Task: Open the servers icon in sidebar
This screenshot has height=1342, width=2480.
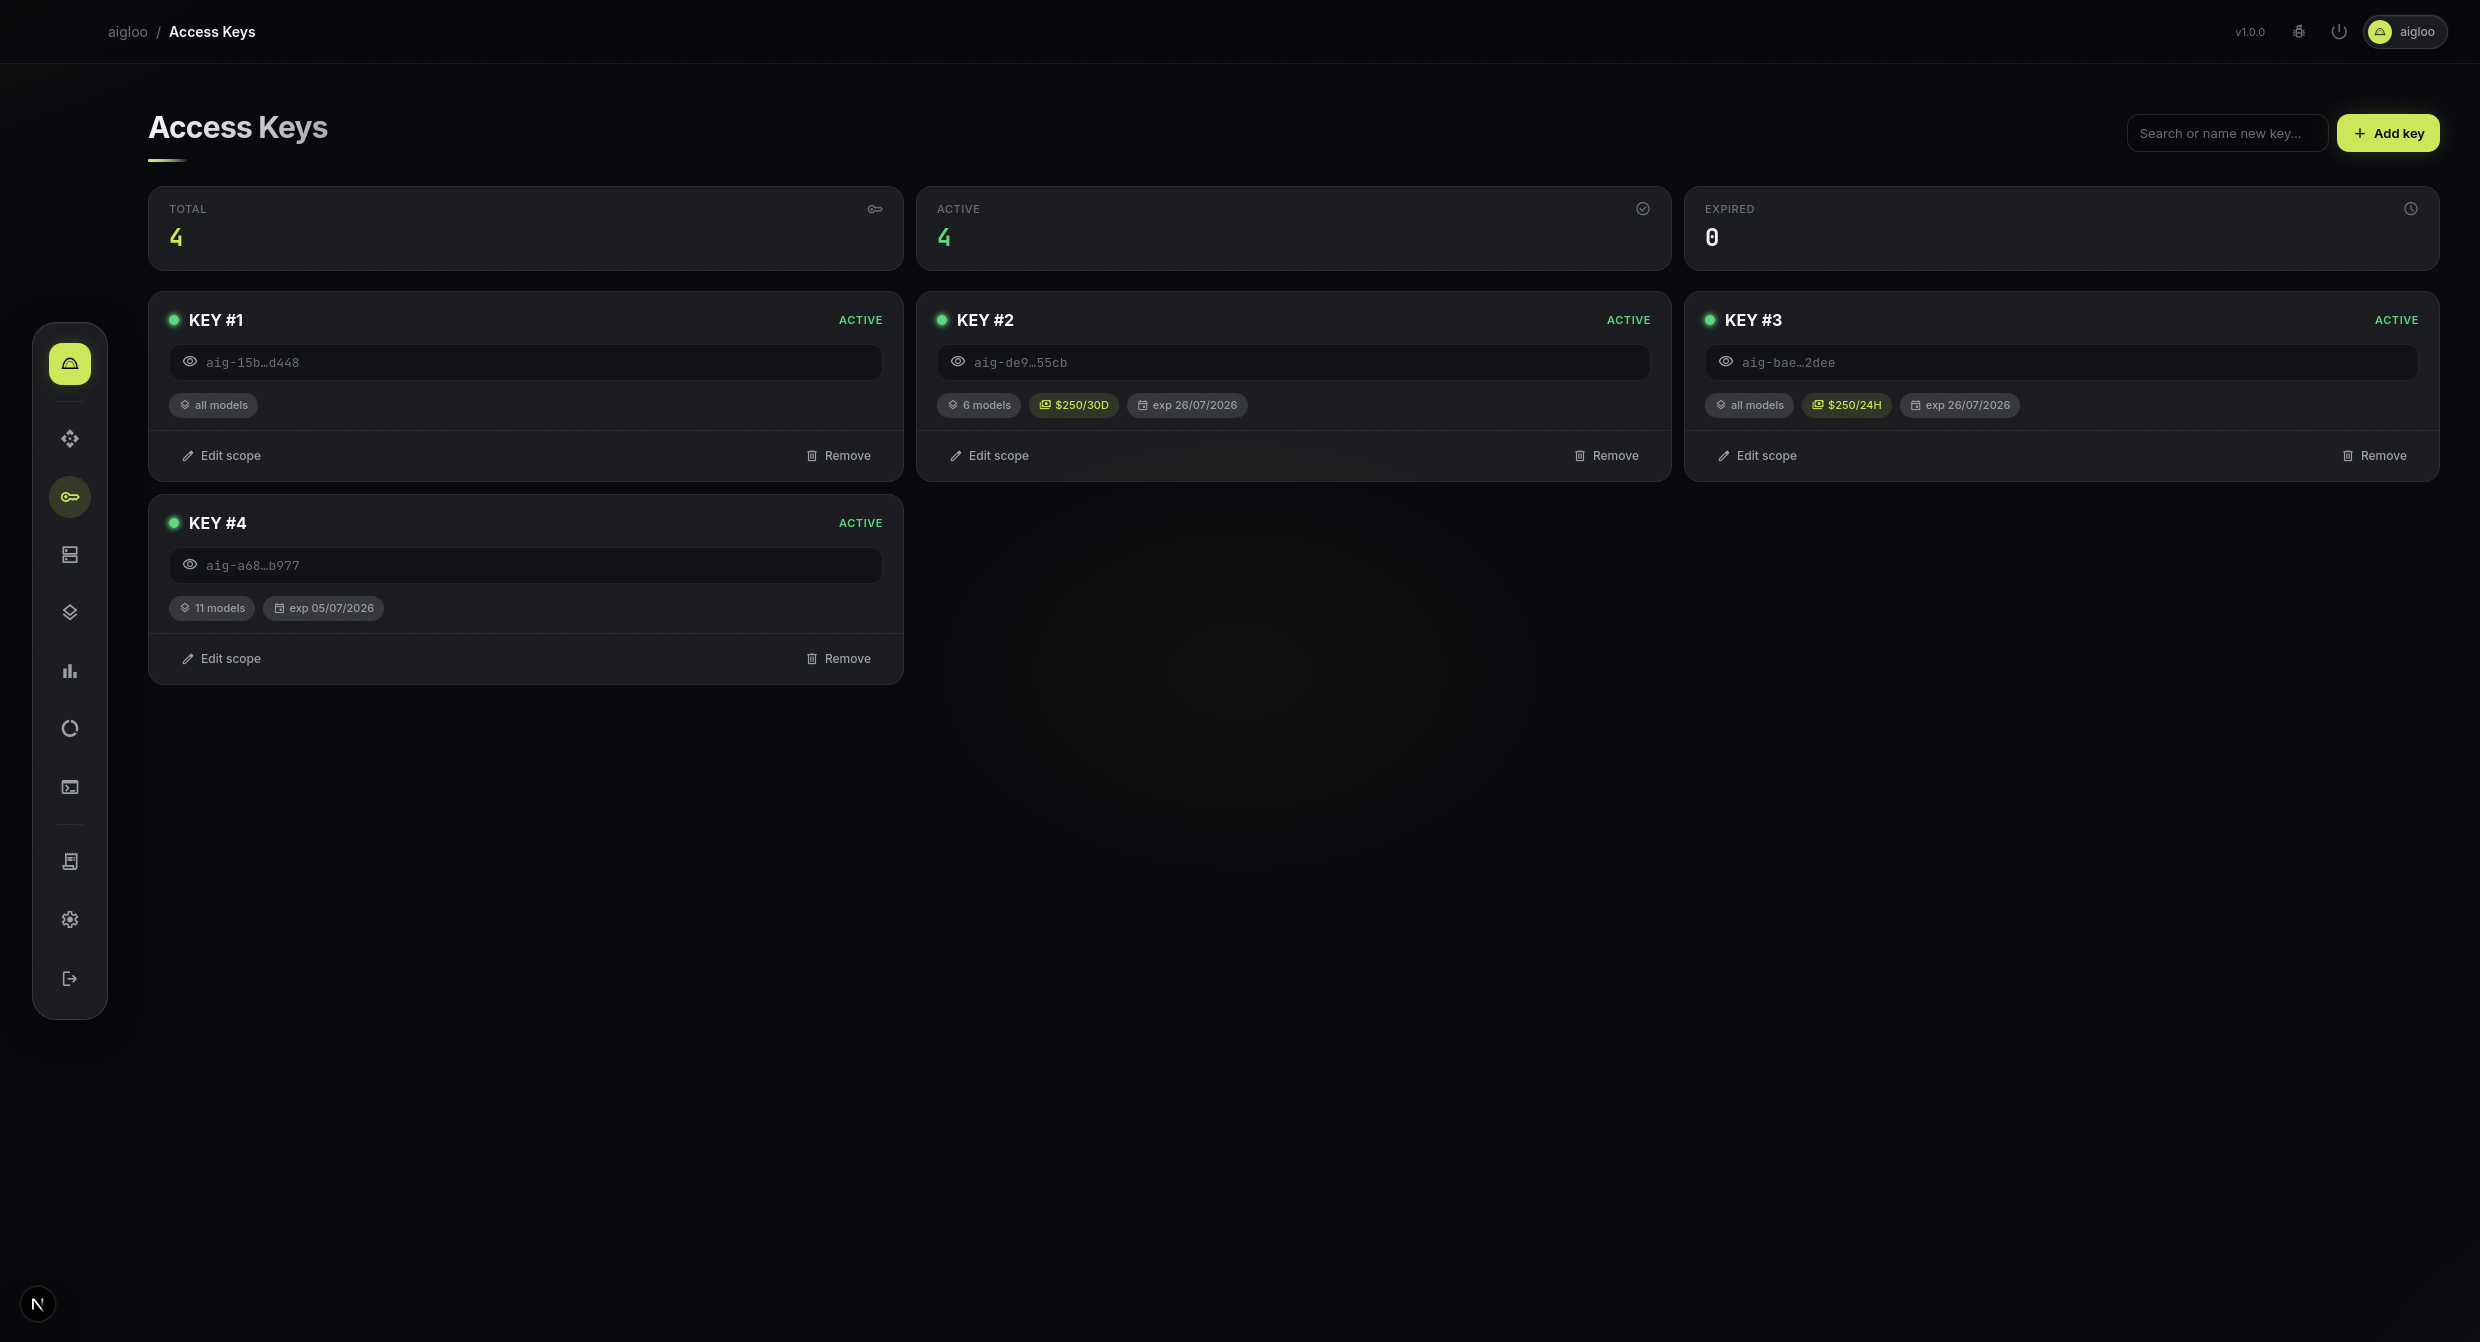Action: (70, 555)
